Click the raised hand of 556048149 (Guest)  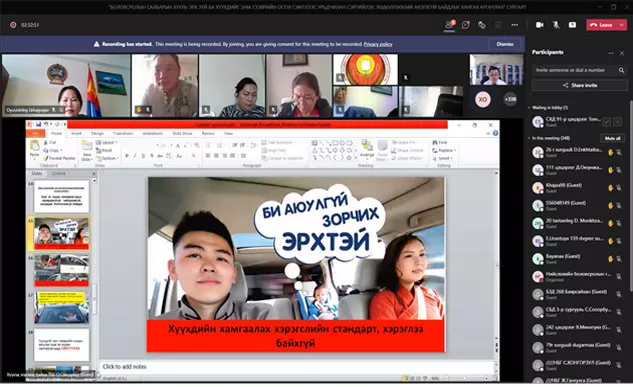click(610, 205)
